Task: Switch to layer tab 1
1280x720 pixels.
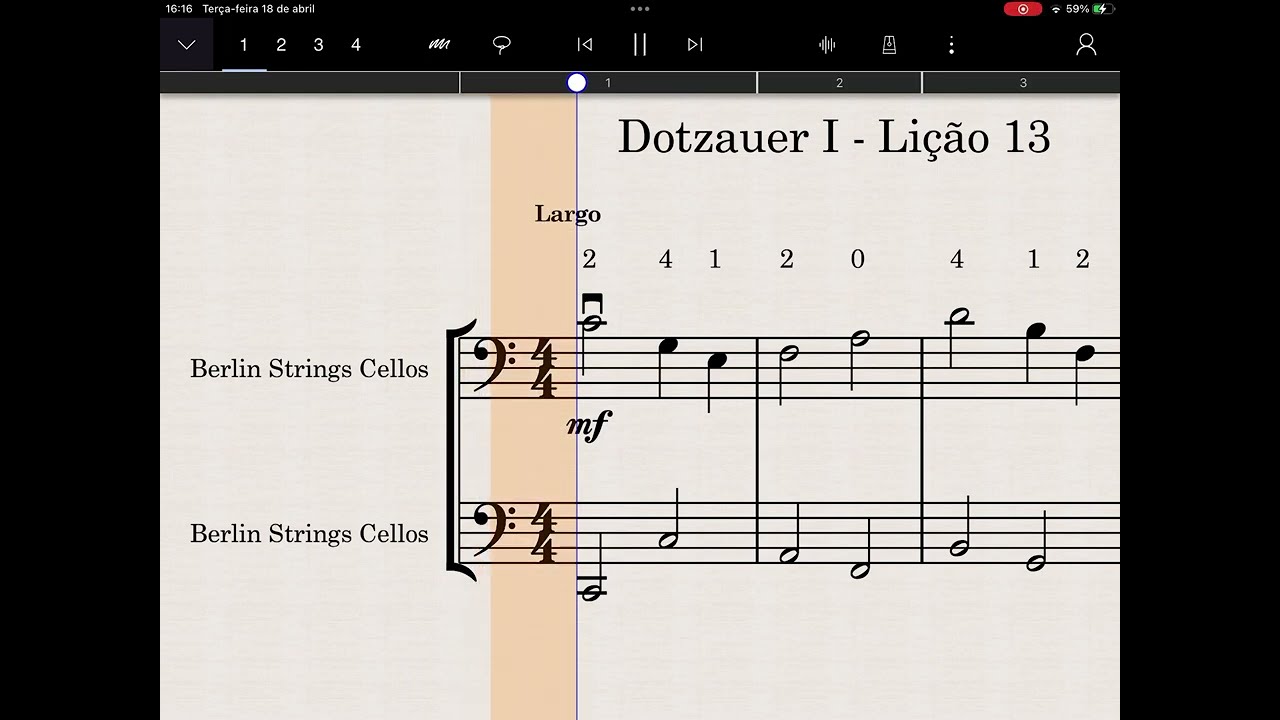Action: [244, 45]
